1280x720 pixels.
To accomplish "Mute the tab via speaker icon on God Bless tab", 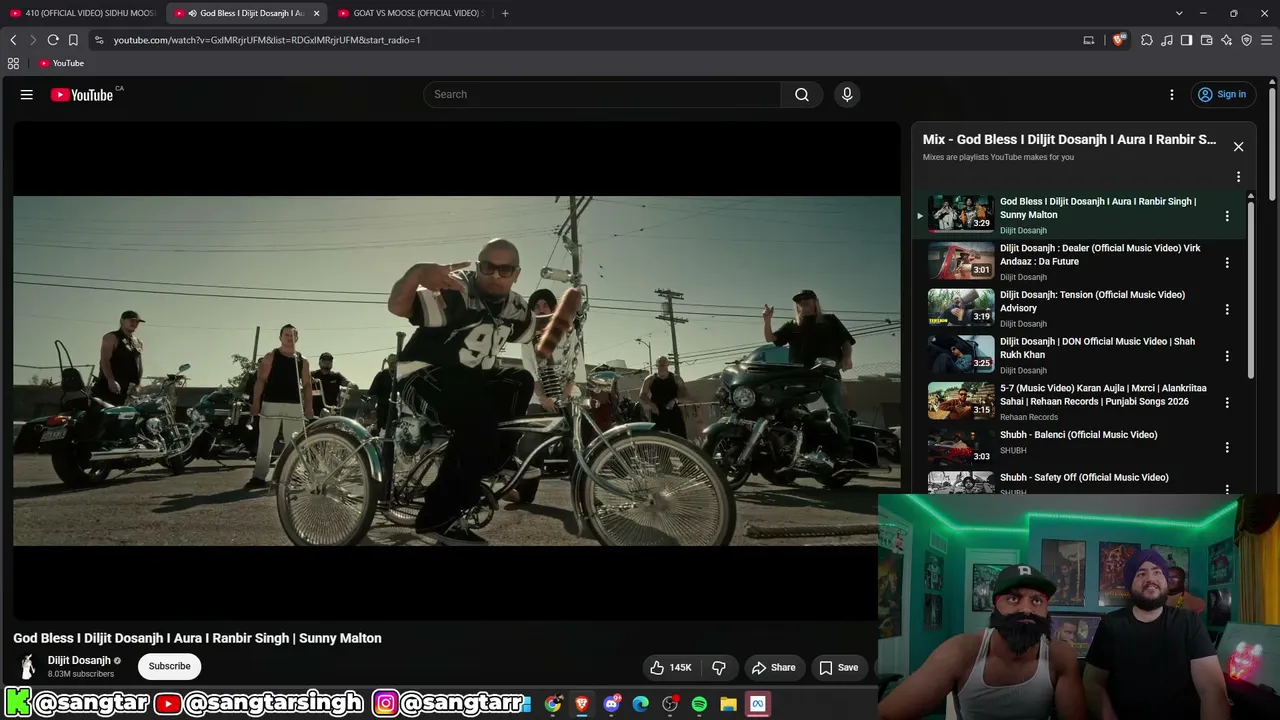I will coord(191,13).
